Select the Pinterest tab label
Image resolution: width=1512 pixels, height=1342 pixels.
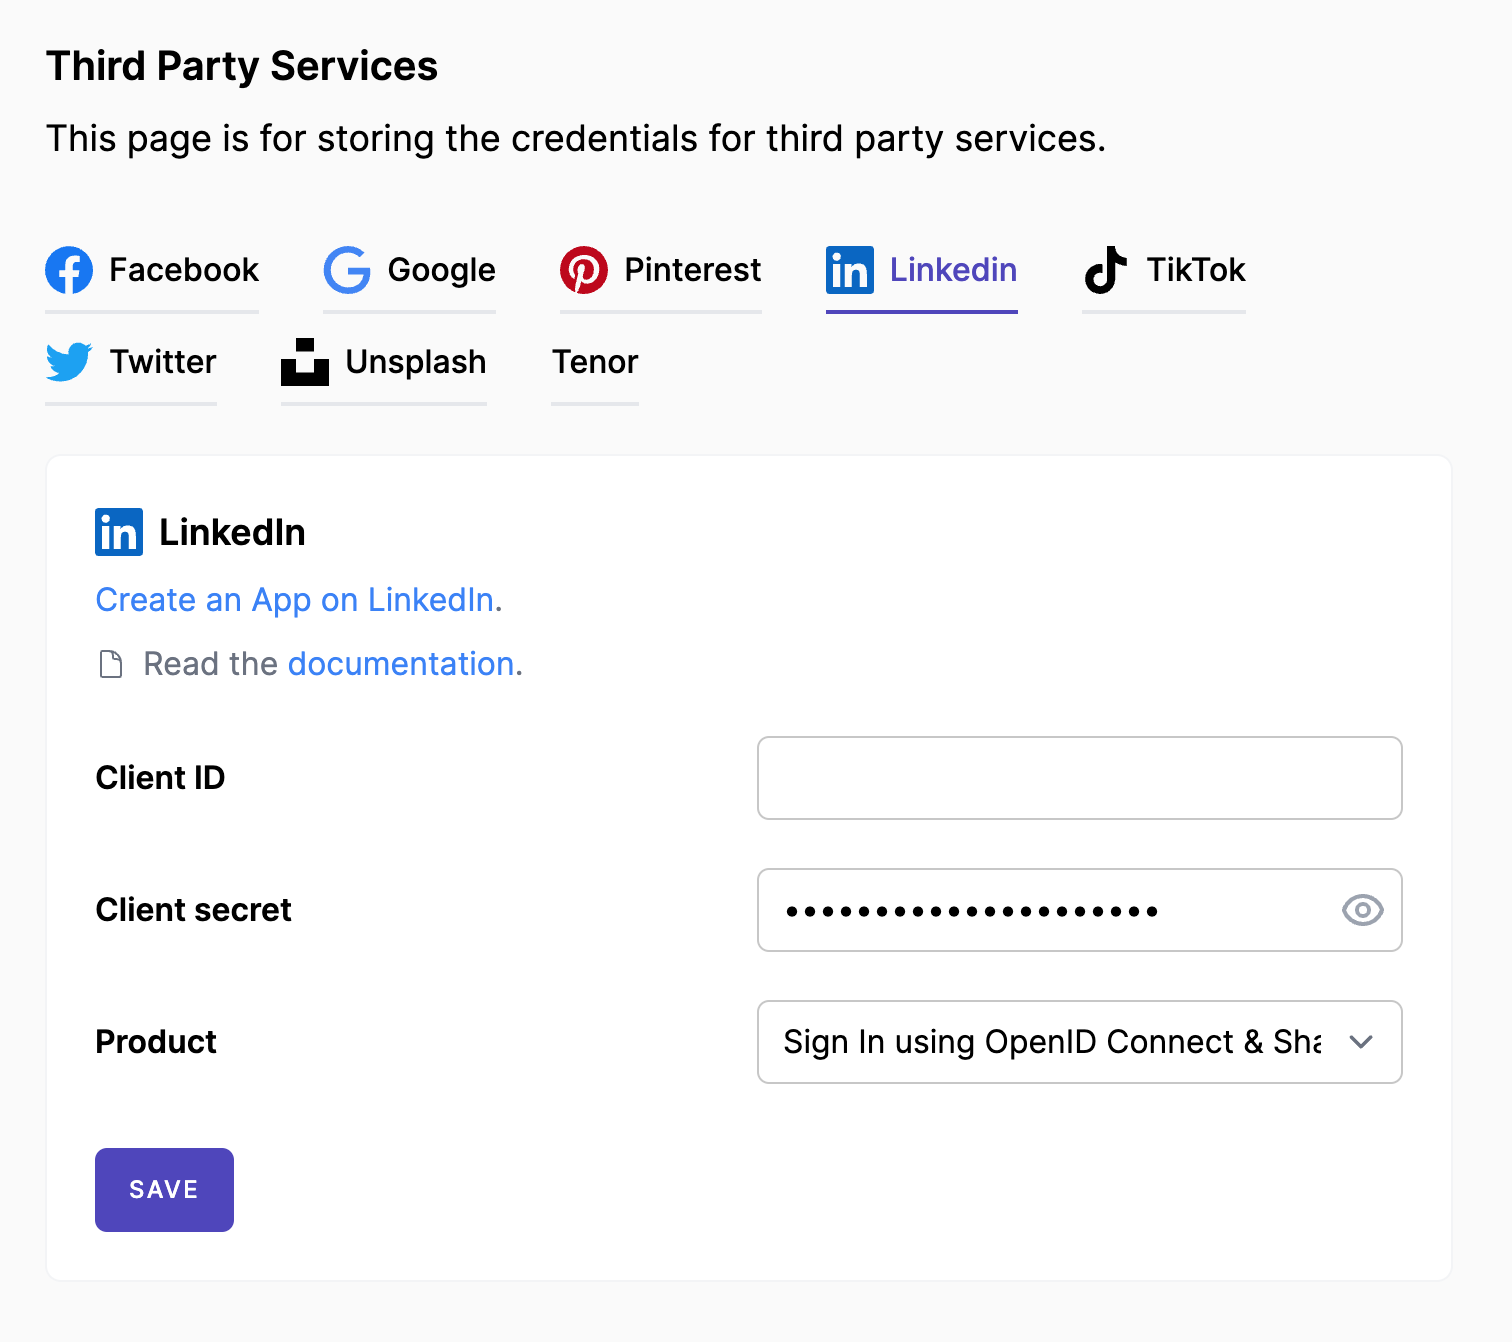pos(693,270)
